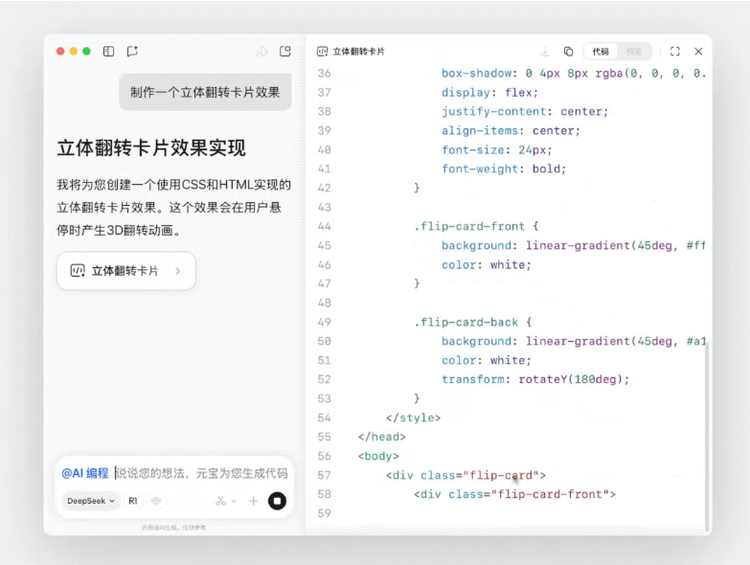Click the @AI 编程 tag

85,473
